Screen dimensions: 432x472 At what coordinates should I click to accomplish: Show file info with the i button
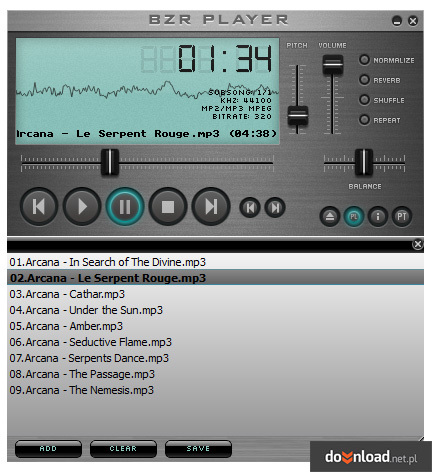[378, 217]
